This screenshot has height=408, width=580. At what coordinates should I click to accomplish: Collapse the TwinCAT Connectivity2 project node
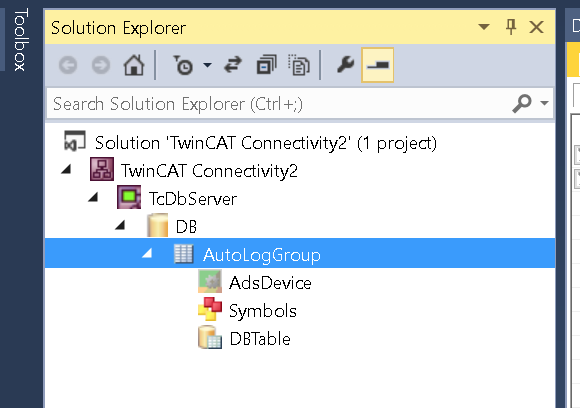point(66,170)
